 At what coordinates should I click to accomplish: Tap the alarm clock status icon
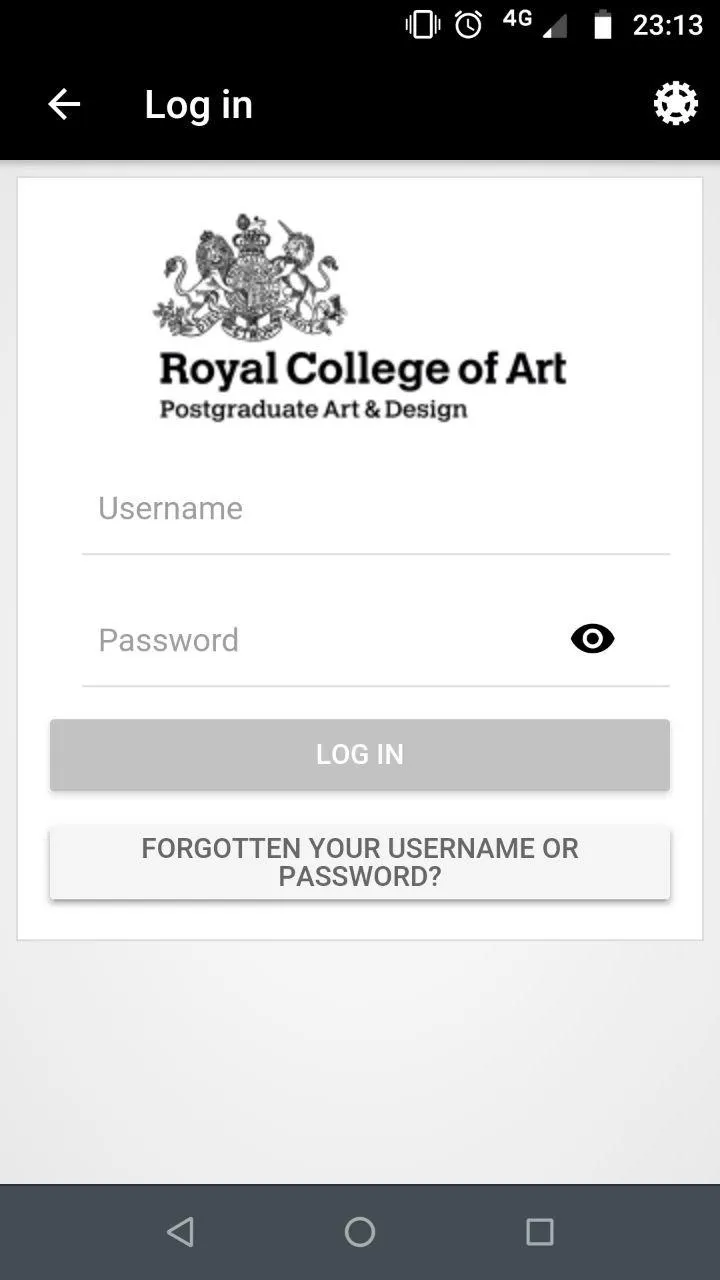pyautogui.click(x=468, y=25)
